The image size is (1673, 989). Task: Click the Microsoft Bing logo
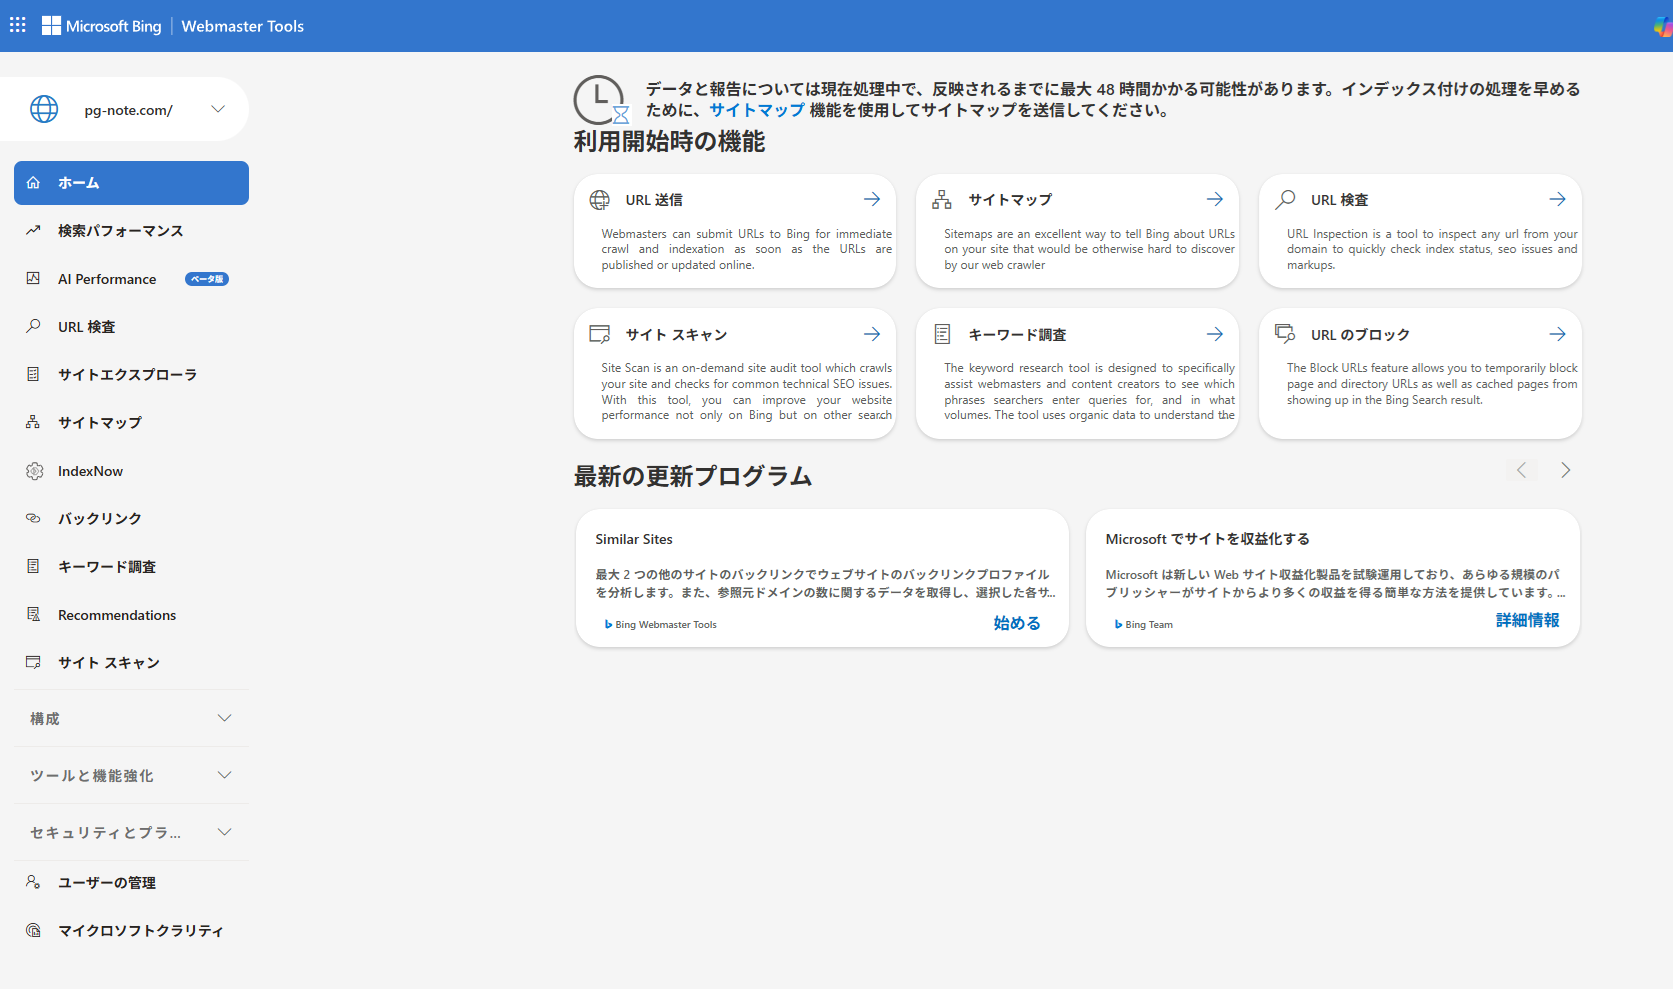[102, 26]
